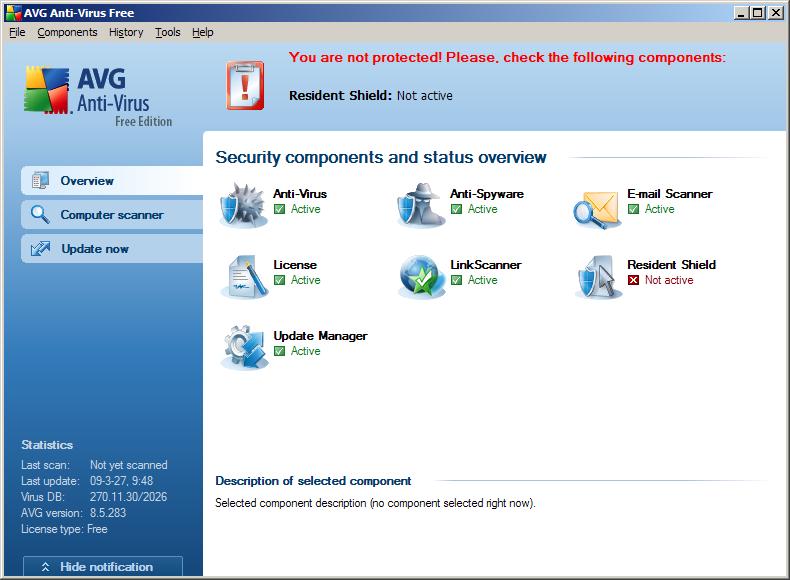Click the 'Statistics' heading

point(47,444)
